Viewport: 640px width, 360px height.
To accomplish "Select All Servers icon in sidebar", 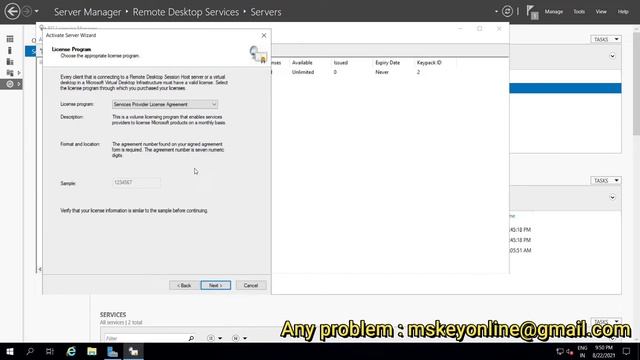I will click(10, 62).
